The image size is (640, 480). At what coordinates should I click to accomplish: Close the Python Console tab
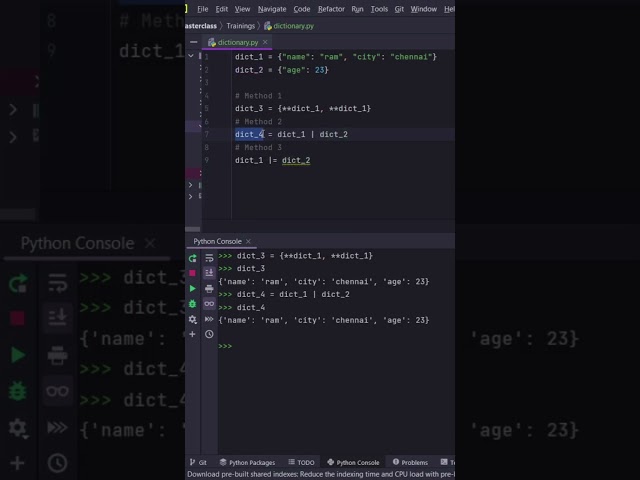(x=248, y=241)
